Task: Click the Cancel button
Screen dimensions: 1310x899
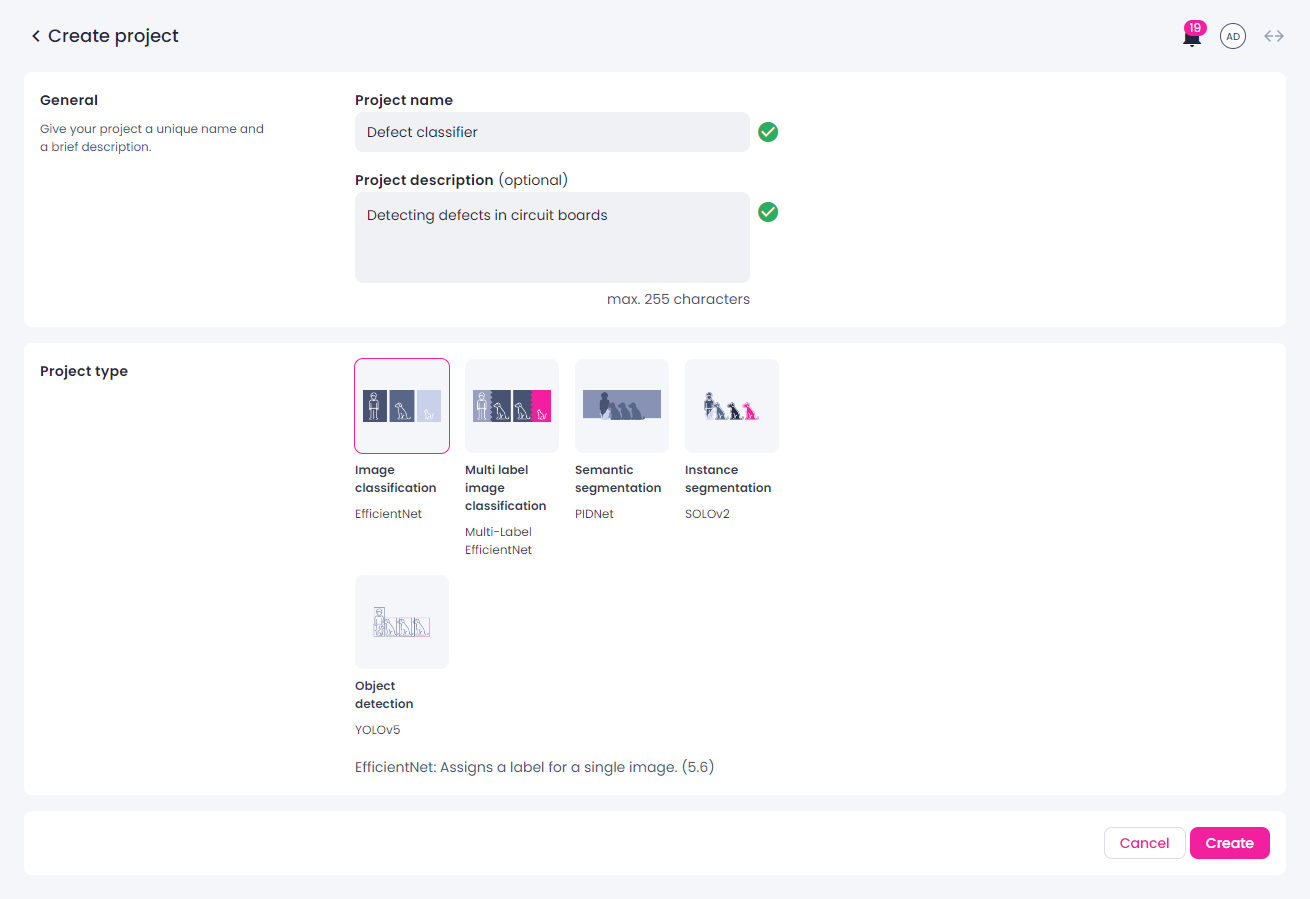Action: pyautogui.click(x=1144, y=843)
